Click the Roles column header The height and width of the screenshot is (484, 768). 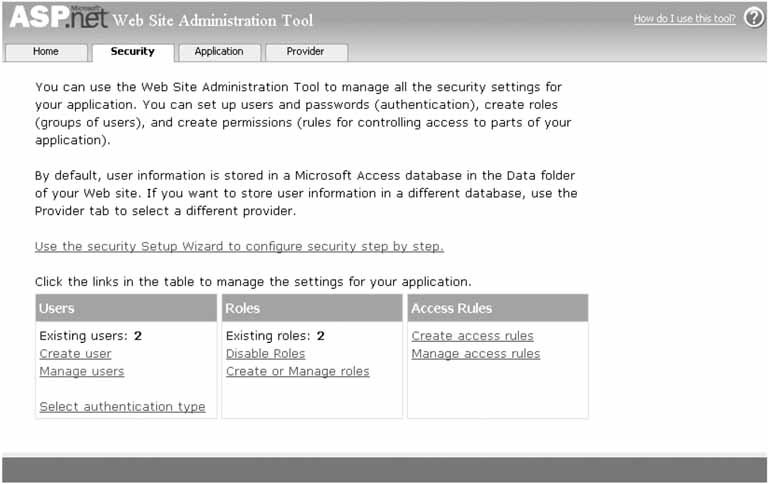click(x=243, y=308)
